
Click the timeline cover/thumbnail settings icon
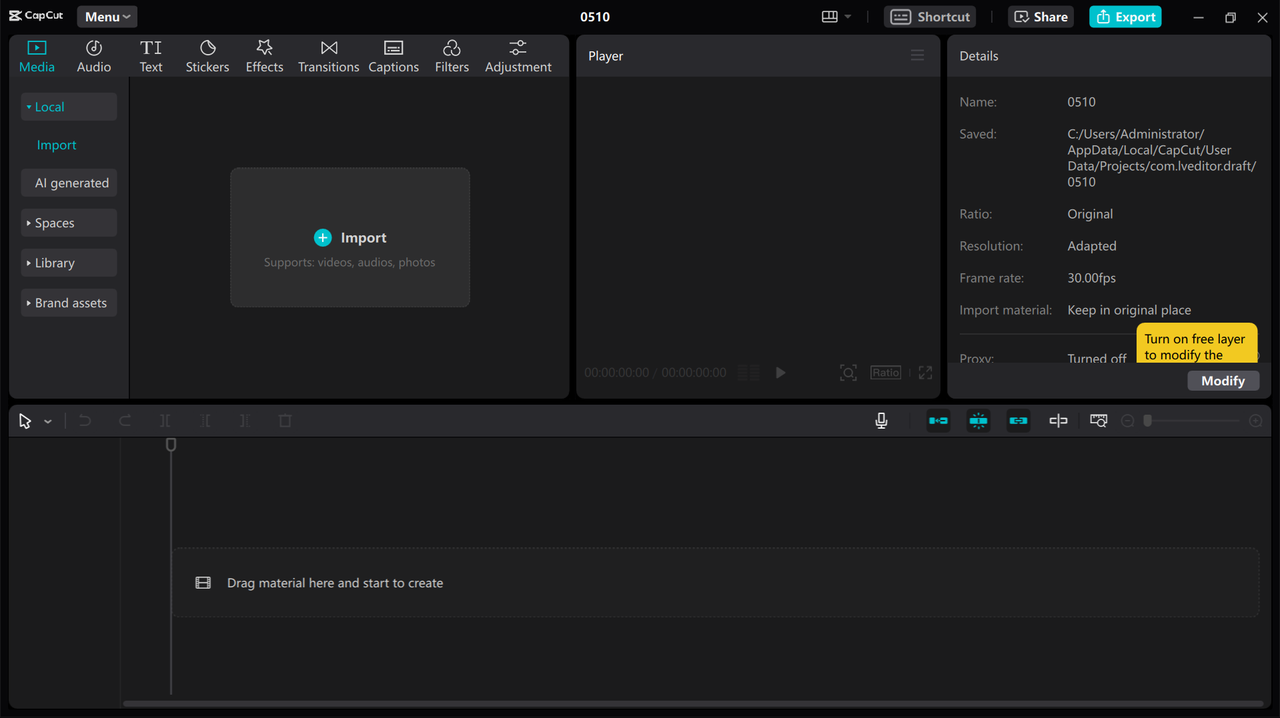pyautogui.click(x=1098, y=421)
